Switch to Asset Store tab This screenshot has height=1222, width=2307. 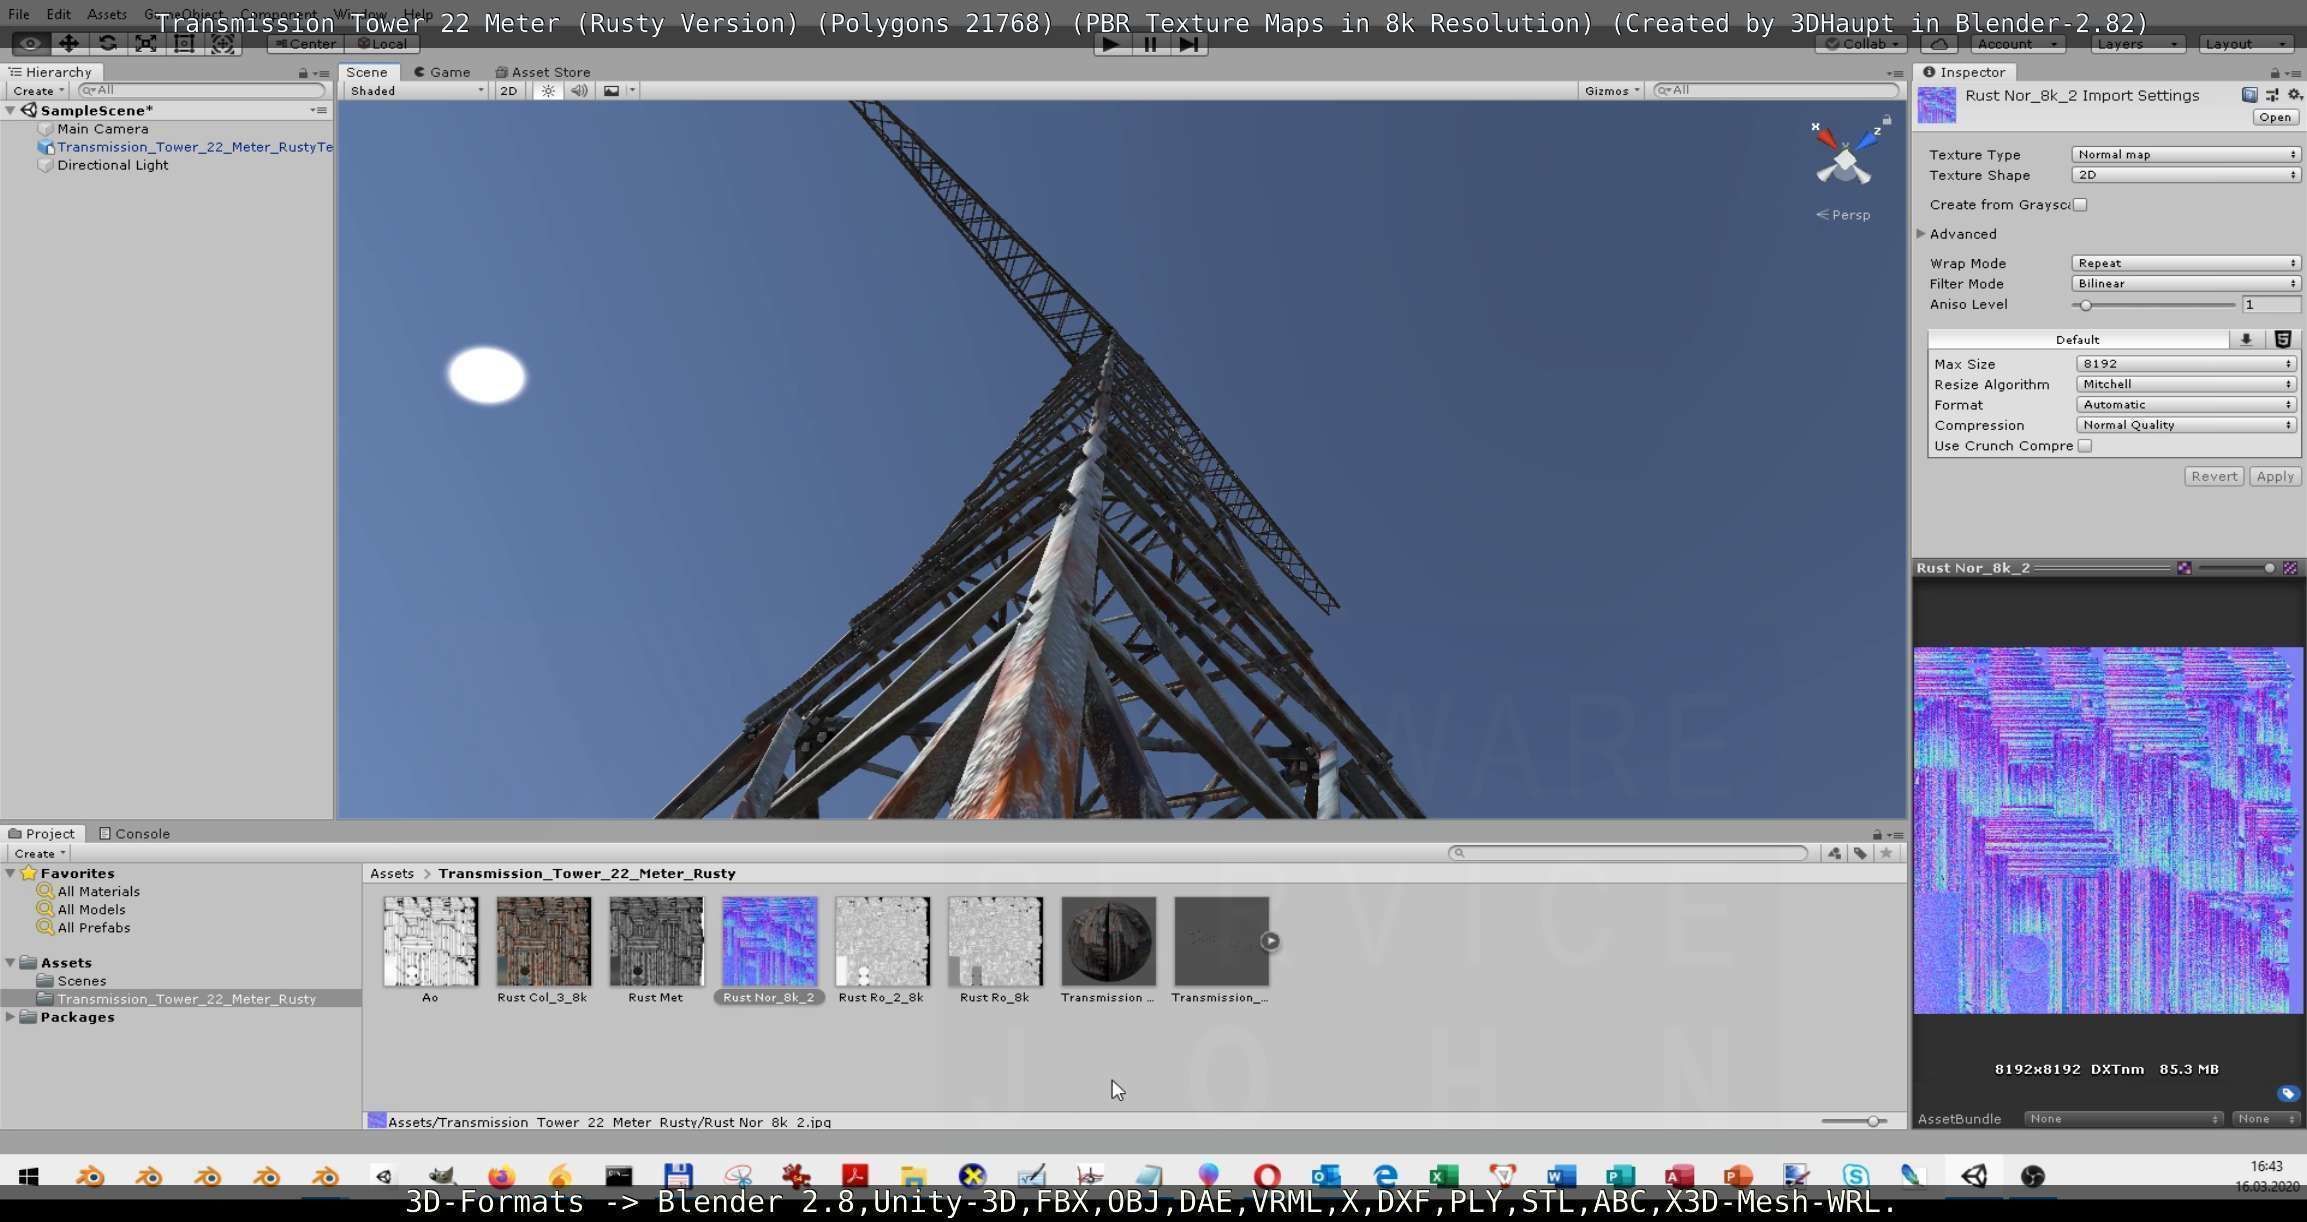point(543,72)
